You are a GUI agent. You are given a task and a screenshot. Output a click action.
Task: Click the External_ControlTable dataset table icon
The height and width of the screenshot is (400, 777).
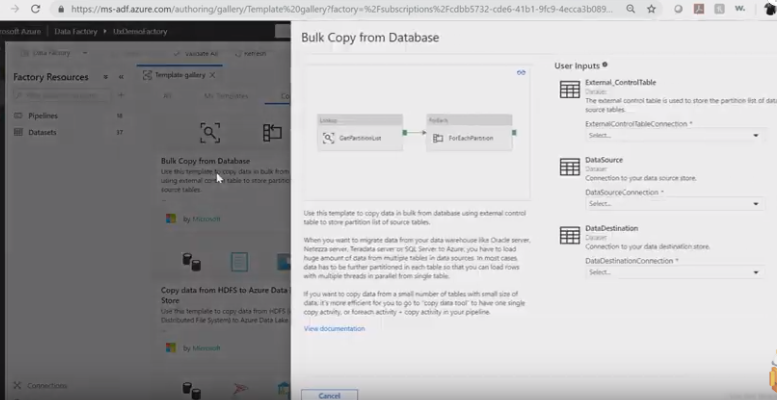pyautogui.click(x=570, y=90)
